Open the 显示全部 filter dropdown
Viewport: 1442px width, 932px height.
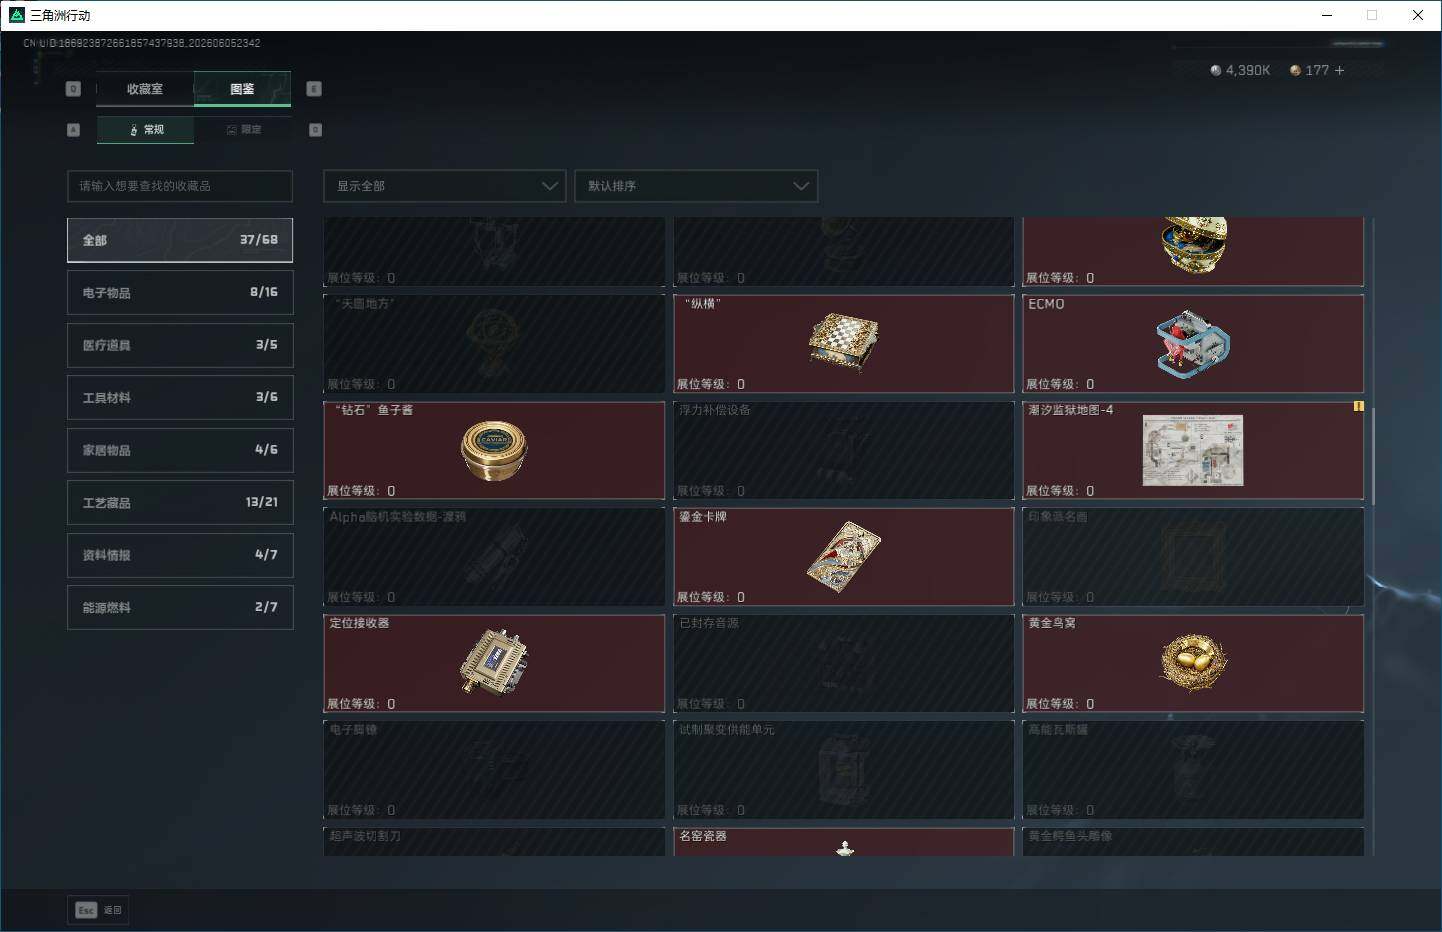point(445,186)
